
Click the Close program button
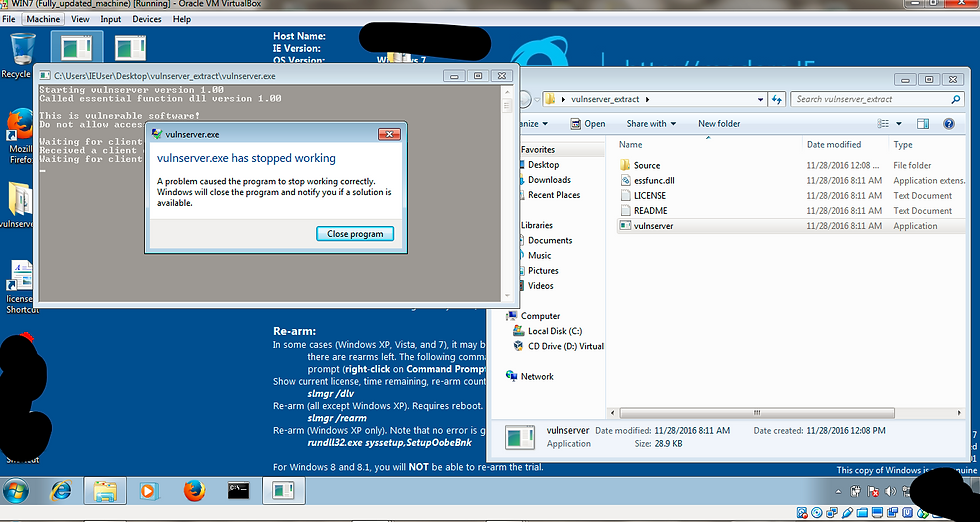pos(355,234)
